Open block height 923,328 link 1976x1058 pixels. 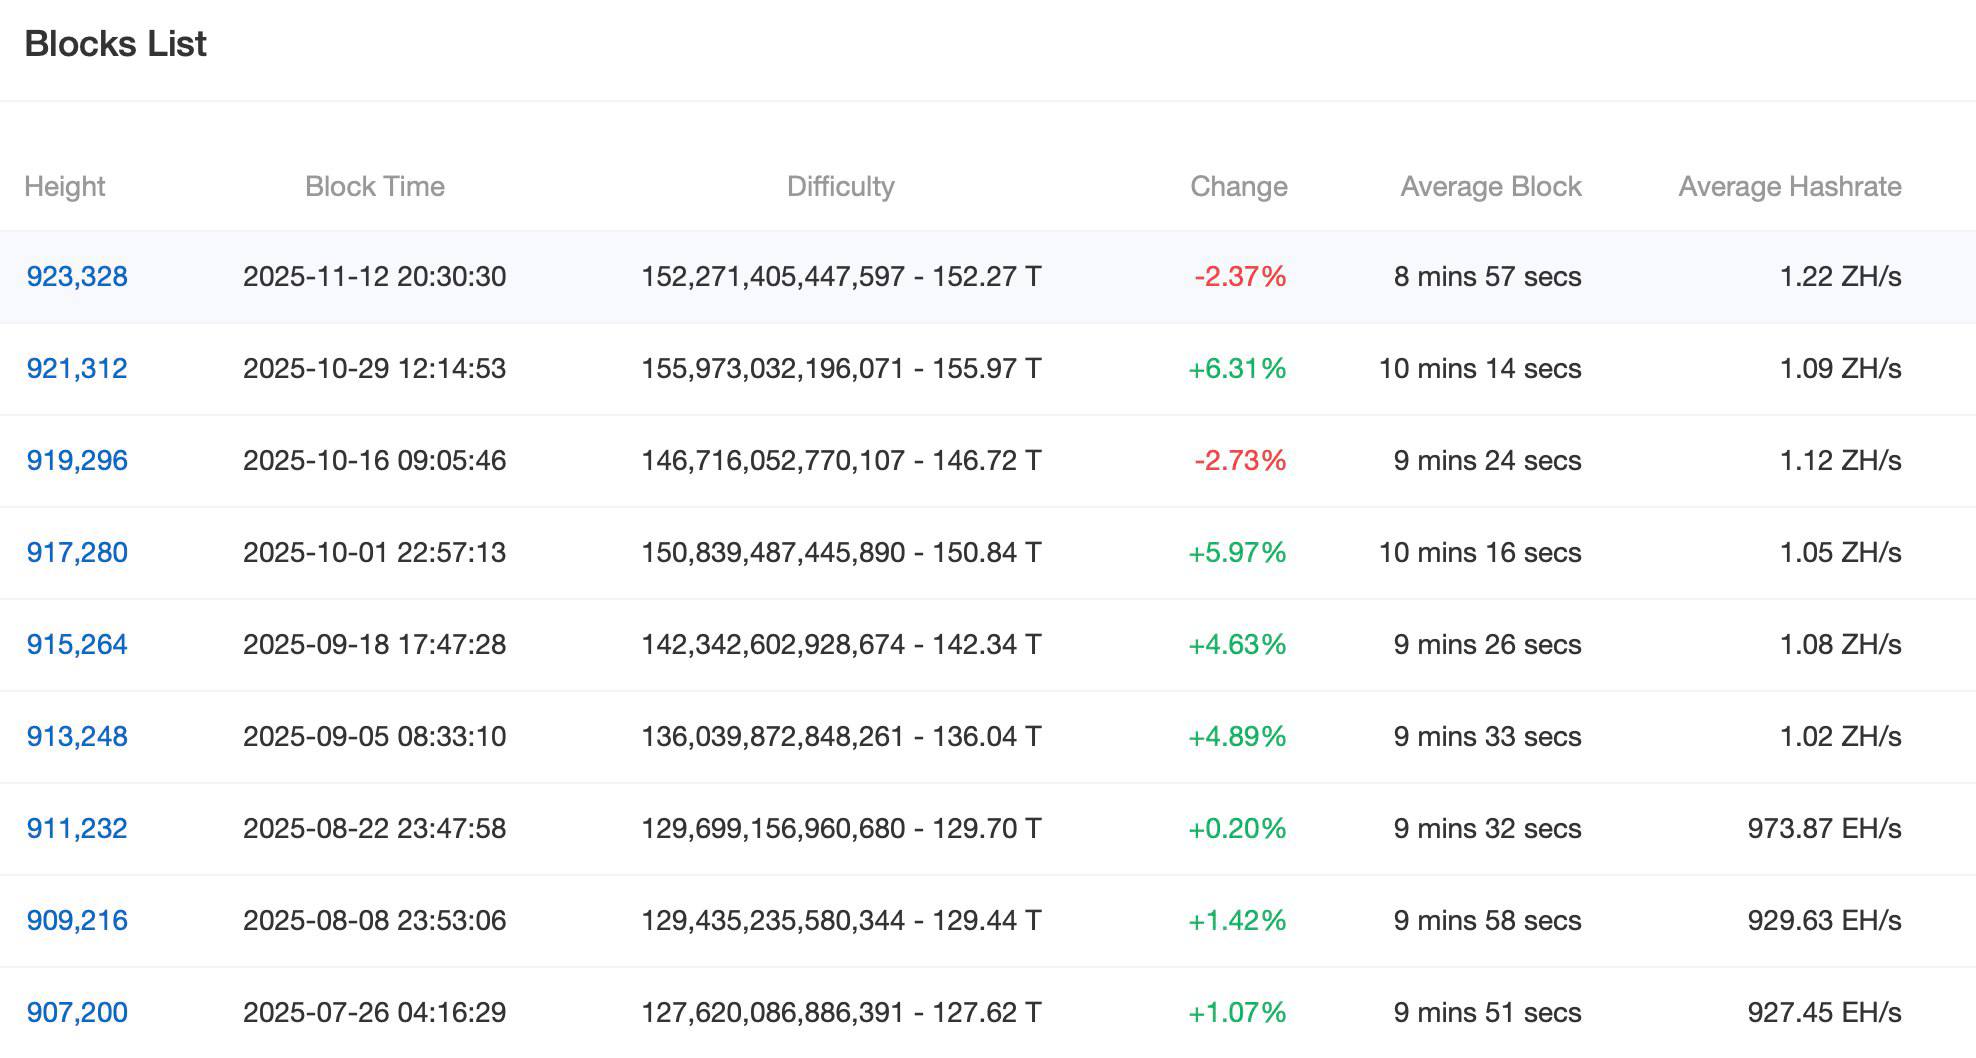click(77, 277)
